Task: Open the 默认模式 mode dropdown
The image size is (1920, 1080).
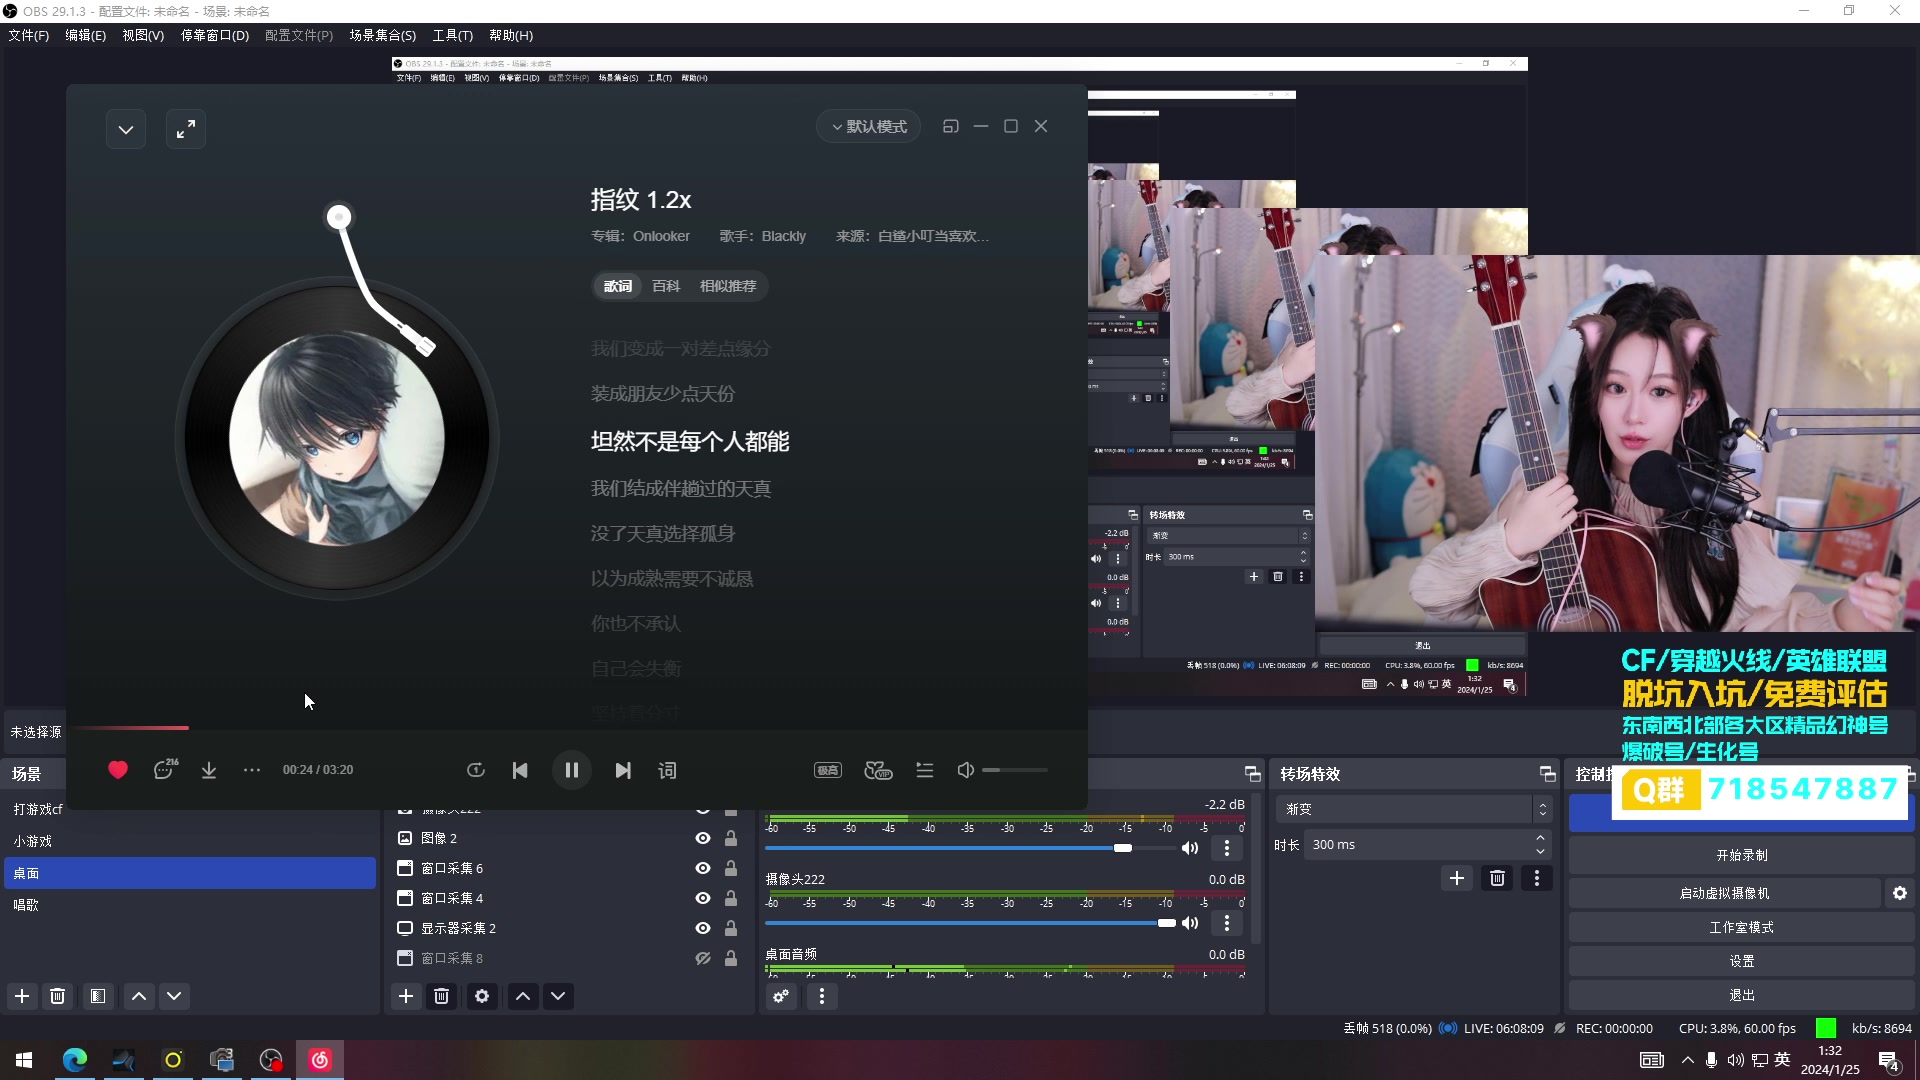Action: coord(868,127)
